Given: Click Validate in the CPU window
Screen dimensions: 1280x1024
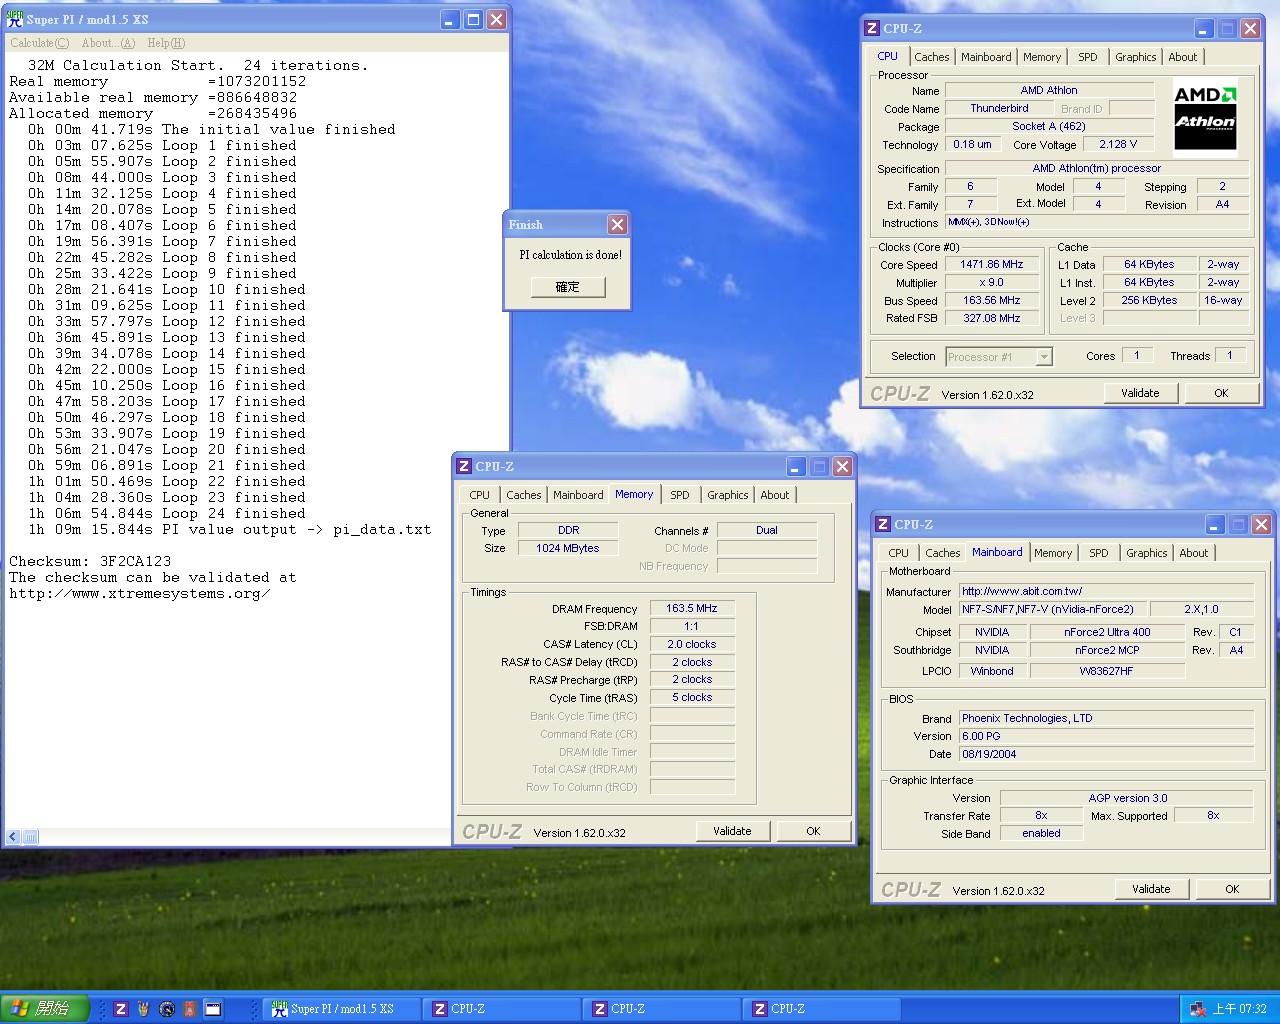Looking at the screenshot, I should pos(1140,393).
